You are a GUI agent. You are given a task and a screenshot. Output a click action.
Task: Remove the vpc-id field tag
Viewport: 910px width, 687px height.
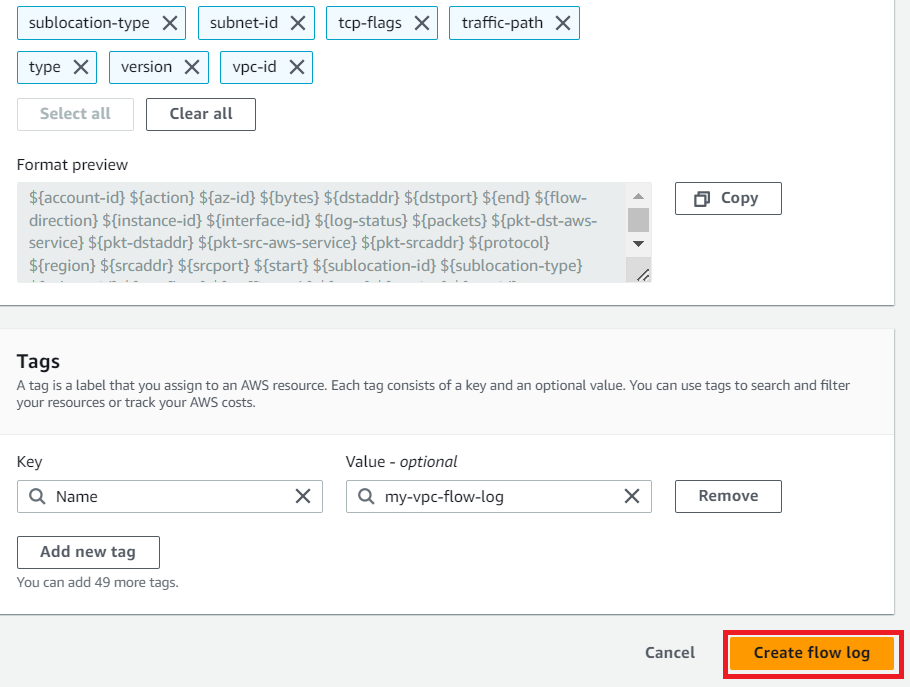295,67
